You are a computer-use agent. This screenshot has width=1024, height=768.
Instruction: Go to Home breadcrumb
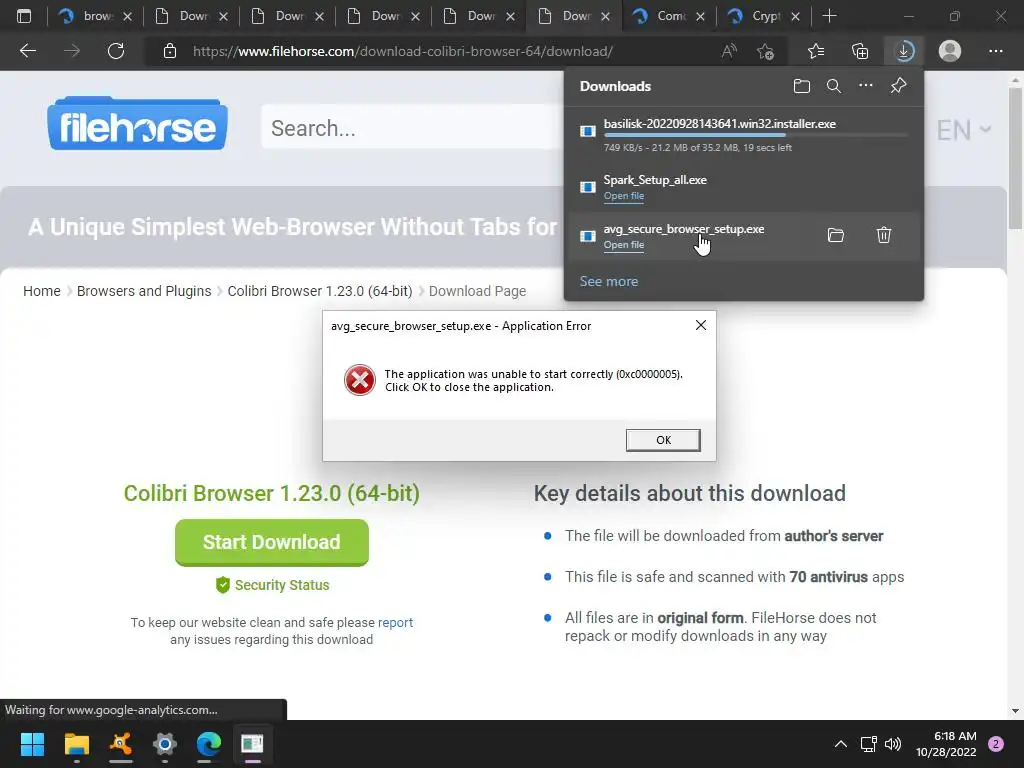[42, 291]
